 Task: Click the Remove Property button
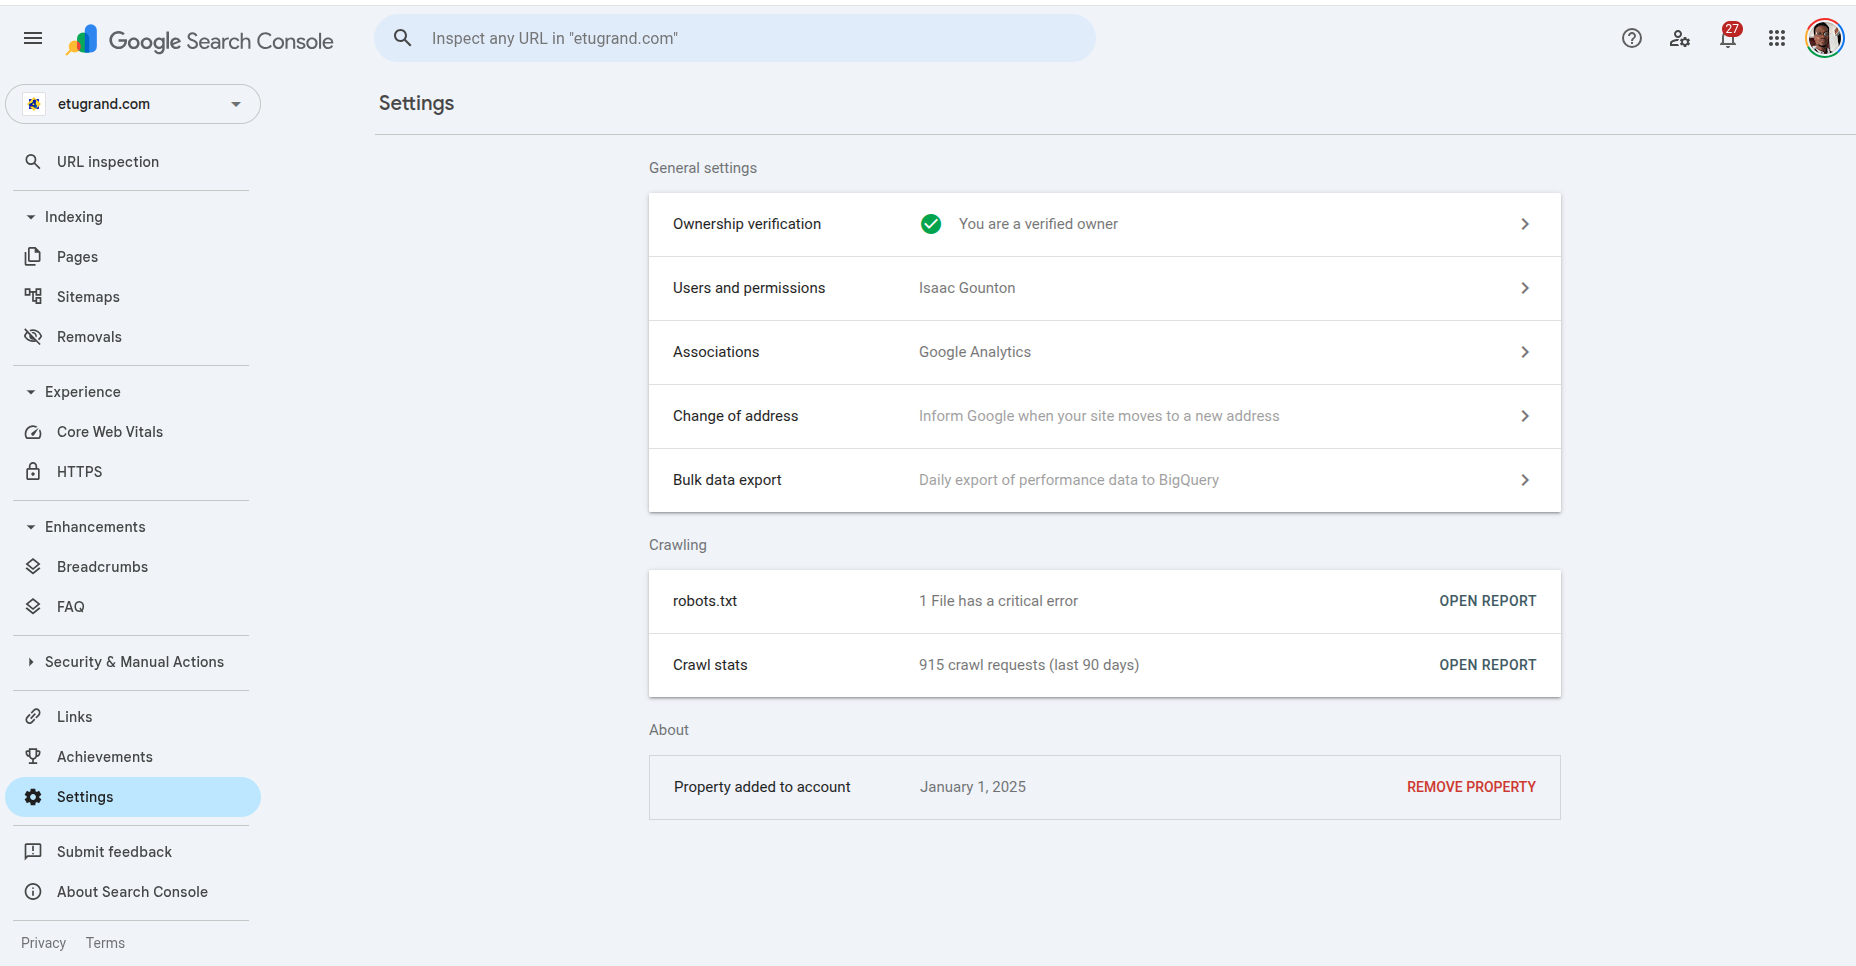(1470, 787)
